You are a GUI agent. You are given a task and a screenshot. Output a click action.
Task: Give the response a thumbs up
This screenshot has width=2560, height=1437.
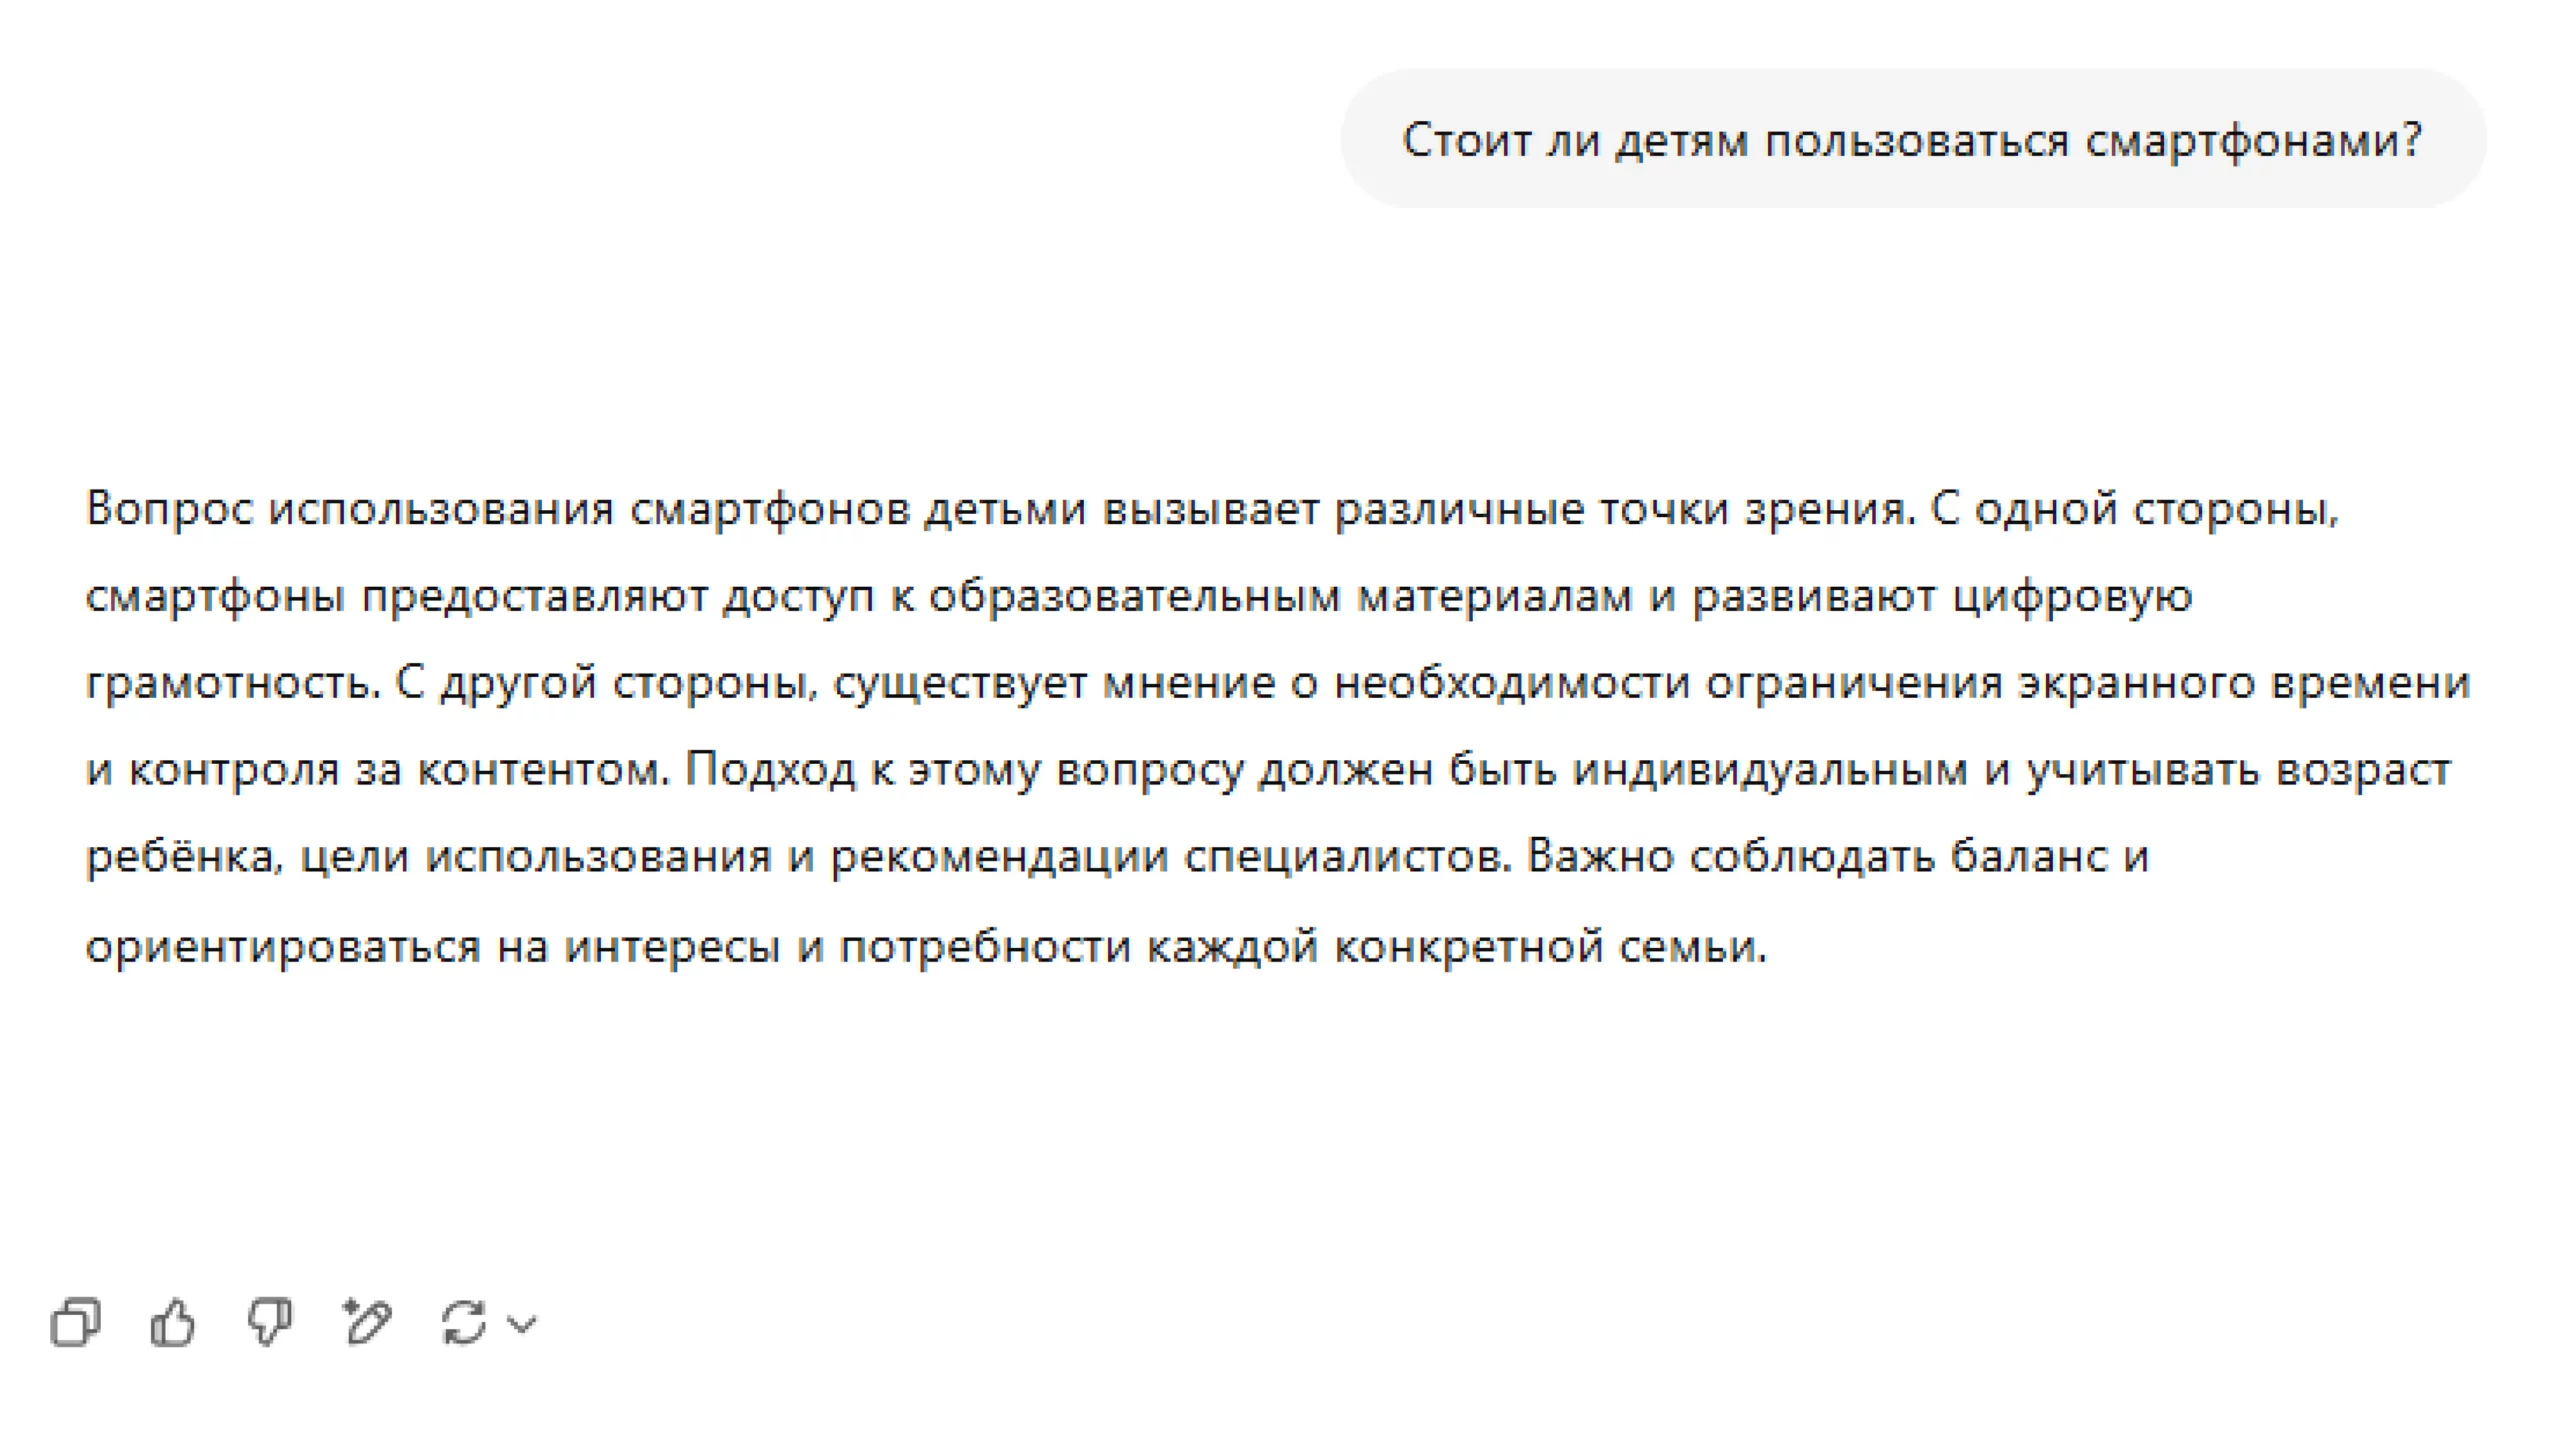pos(172,1323)
